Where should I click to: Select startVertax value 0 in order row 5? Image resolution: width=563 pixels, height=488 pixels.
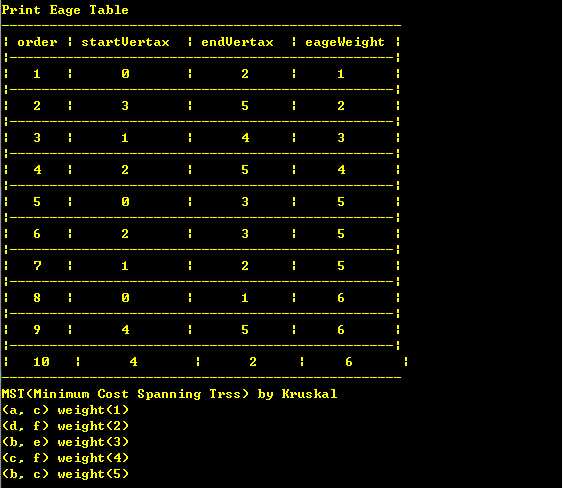tap(125, 202)
